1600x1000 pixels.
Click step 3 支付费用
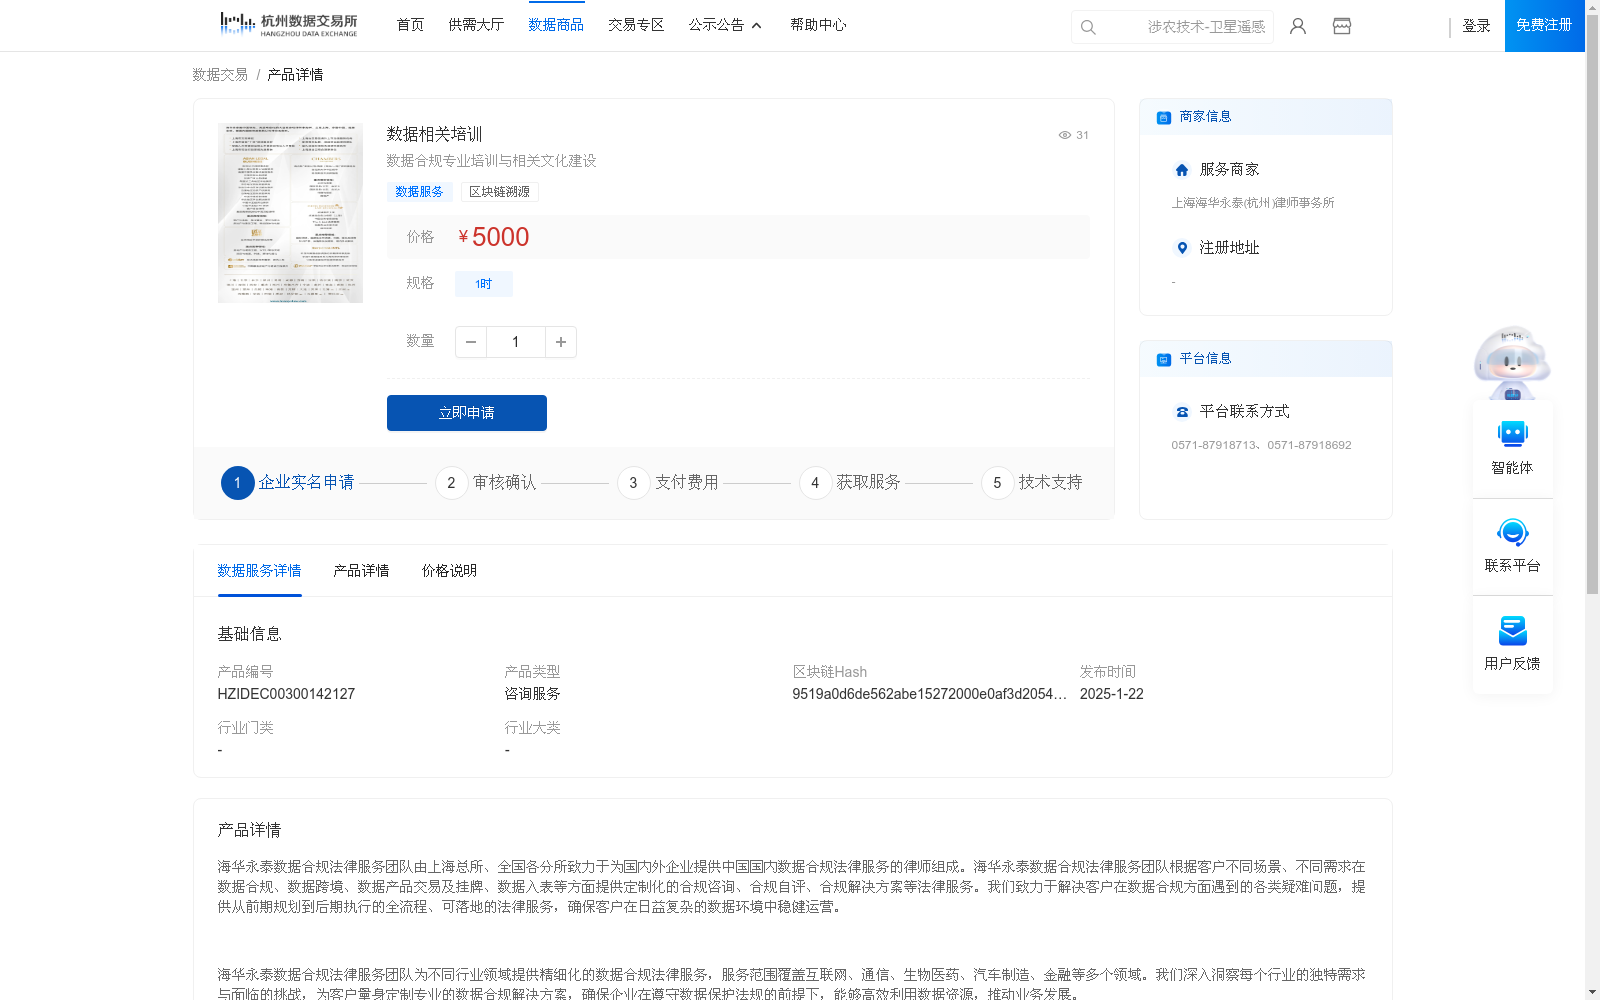[668, 483]
